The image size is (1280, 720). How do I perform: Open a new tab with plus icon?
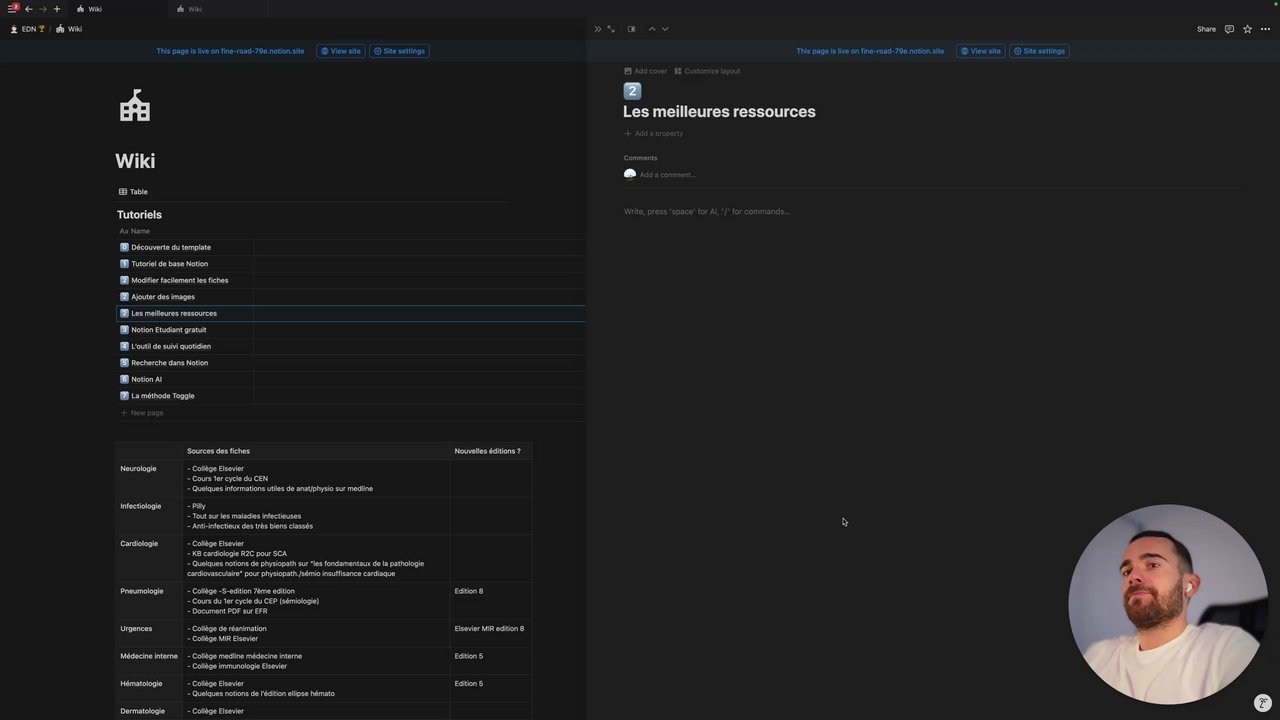pos(56,9)
